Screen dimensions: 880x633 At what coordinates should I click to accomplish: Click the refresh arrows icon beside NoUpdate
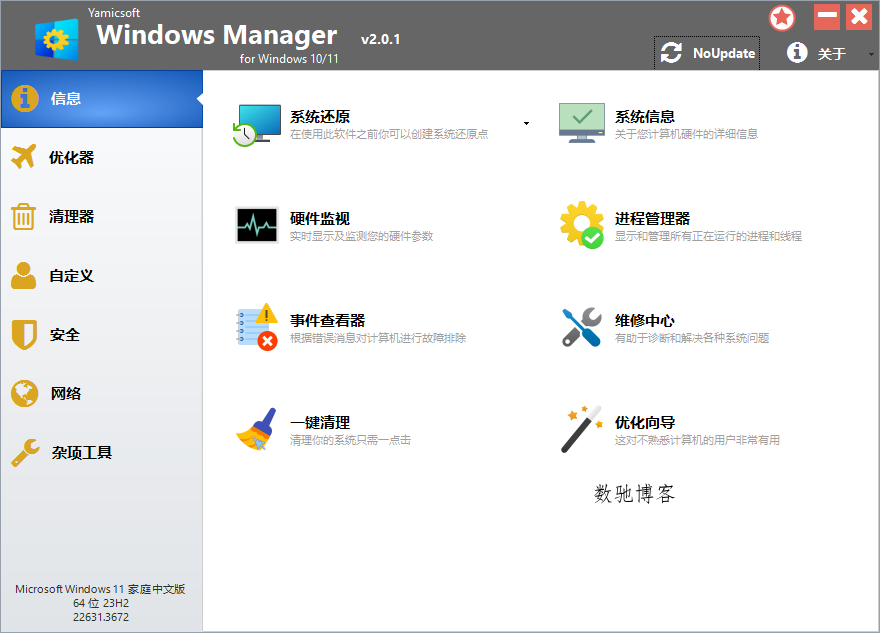click(671, 53)
